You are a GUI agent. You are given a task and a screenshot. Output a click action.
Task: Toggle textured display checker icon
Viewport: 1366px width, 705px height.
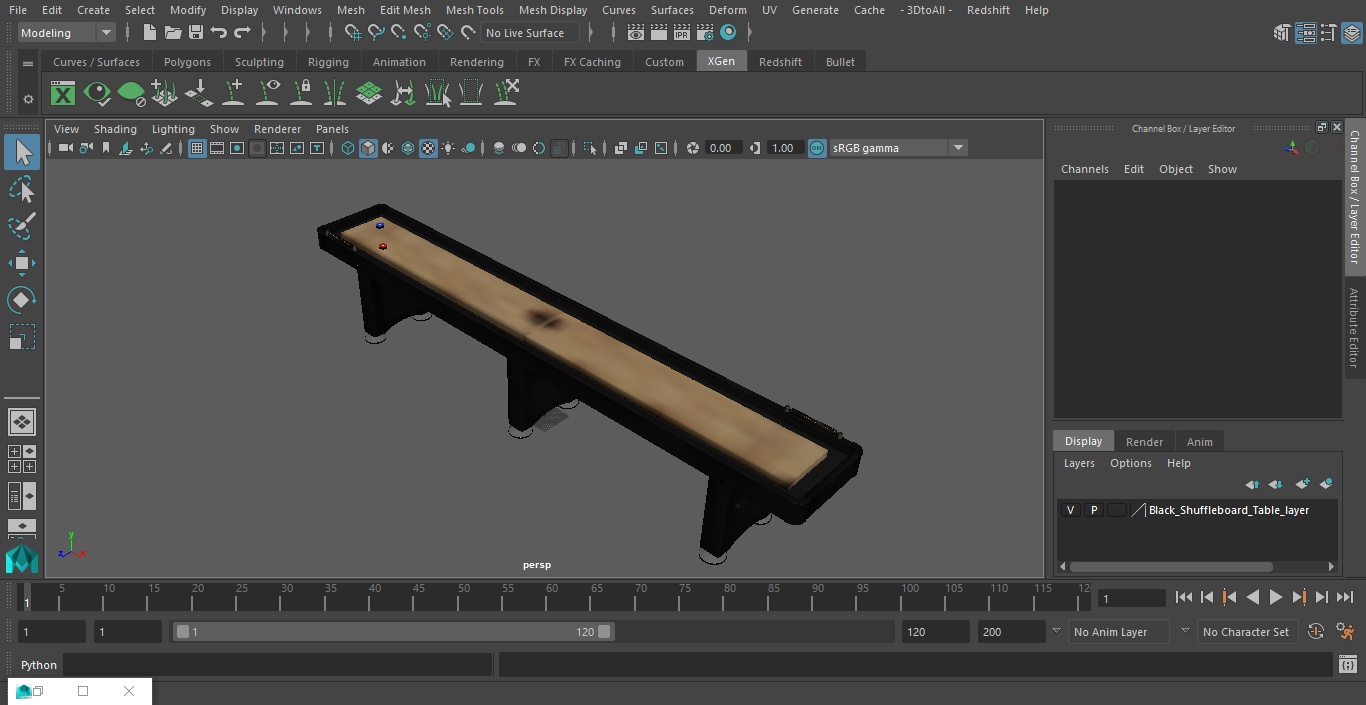[x=428, y=148]
